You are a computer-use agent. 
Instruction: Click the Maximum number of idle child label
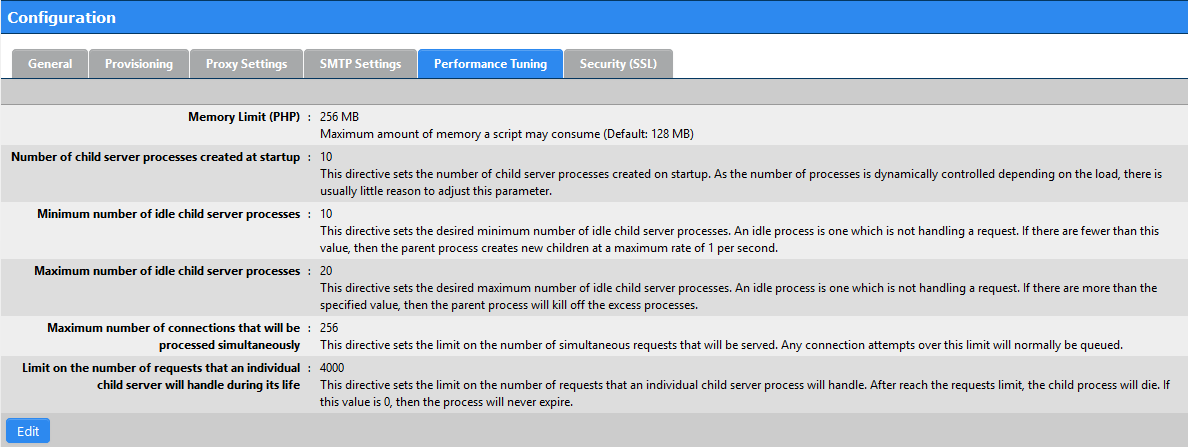(167, 270)
